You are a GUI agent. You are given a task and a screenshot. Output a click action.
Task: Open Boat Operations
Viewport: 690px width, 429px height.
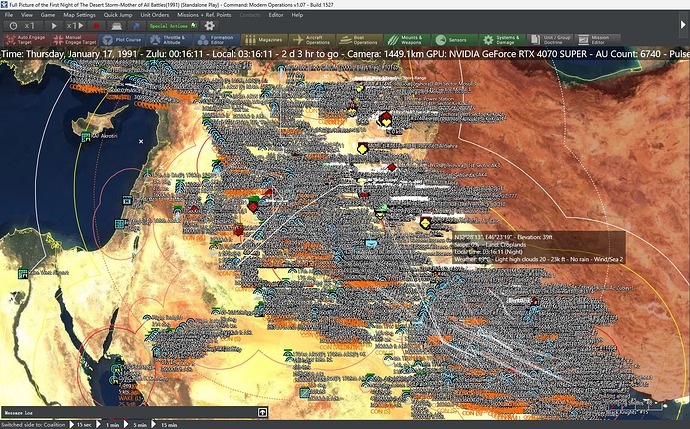359,40
